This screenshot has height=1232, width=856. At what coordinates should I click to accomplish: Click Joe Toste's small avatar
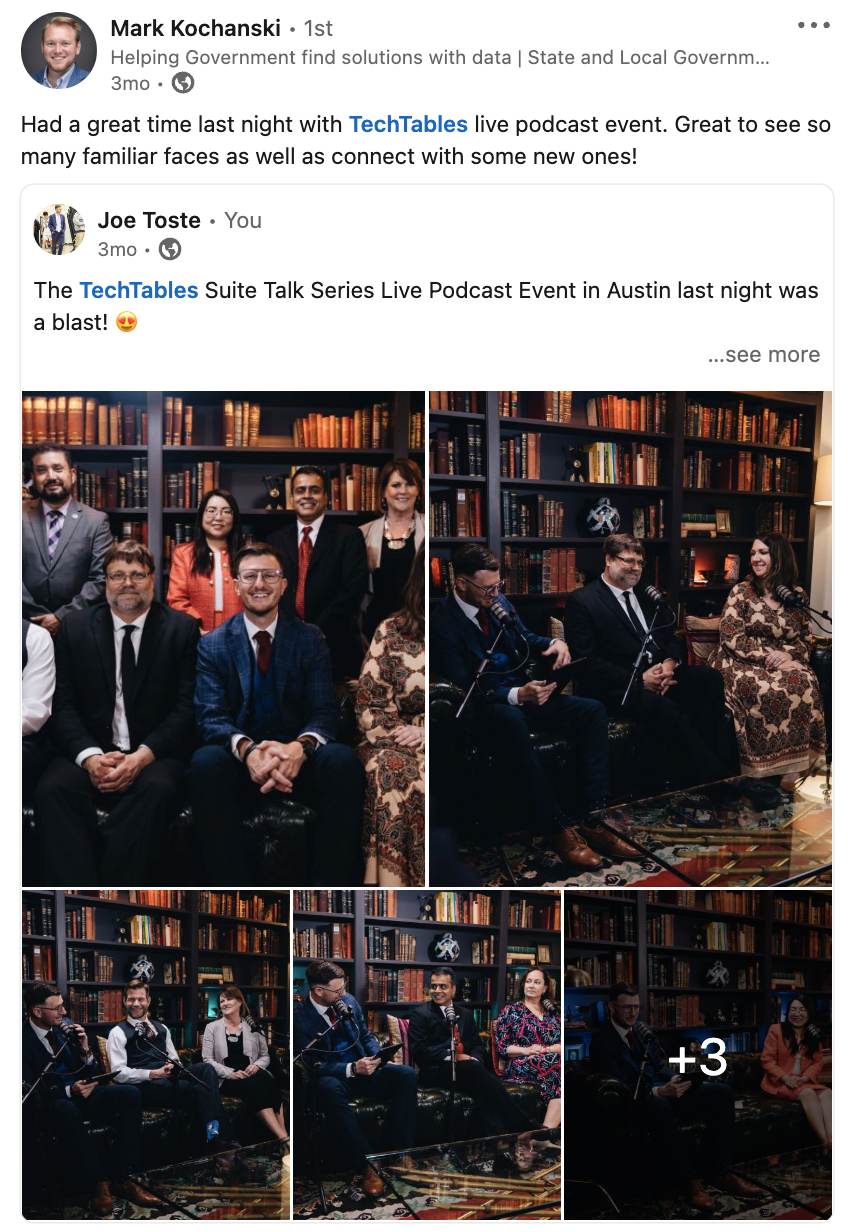[x=59, y=231]
